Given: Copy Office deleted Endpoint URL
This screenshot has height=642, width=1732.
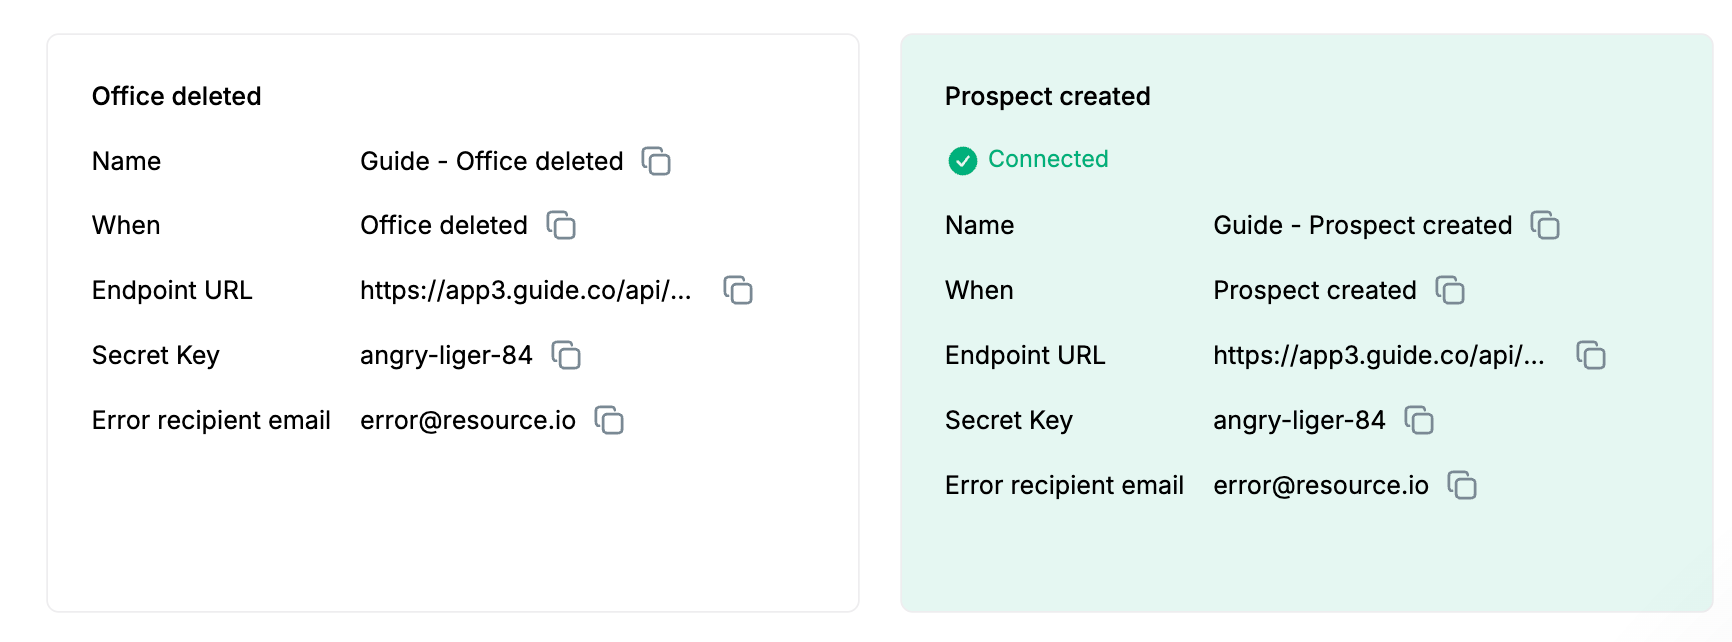Looking at the screenshot, I should click(x=738, y=290).
